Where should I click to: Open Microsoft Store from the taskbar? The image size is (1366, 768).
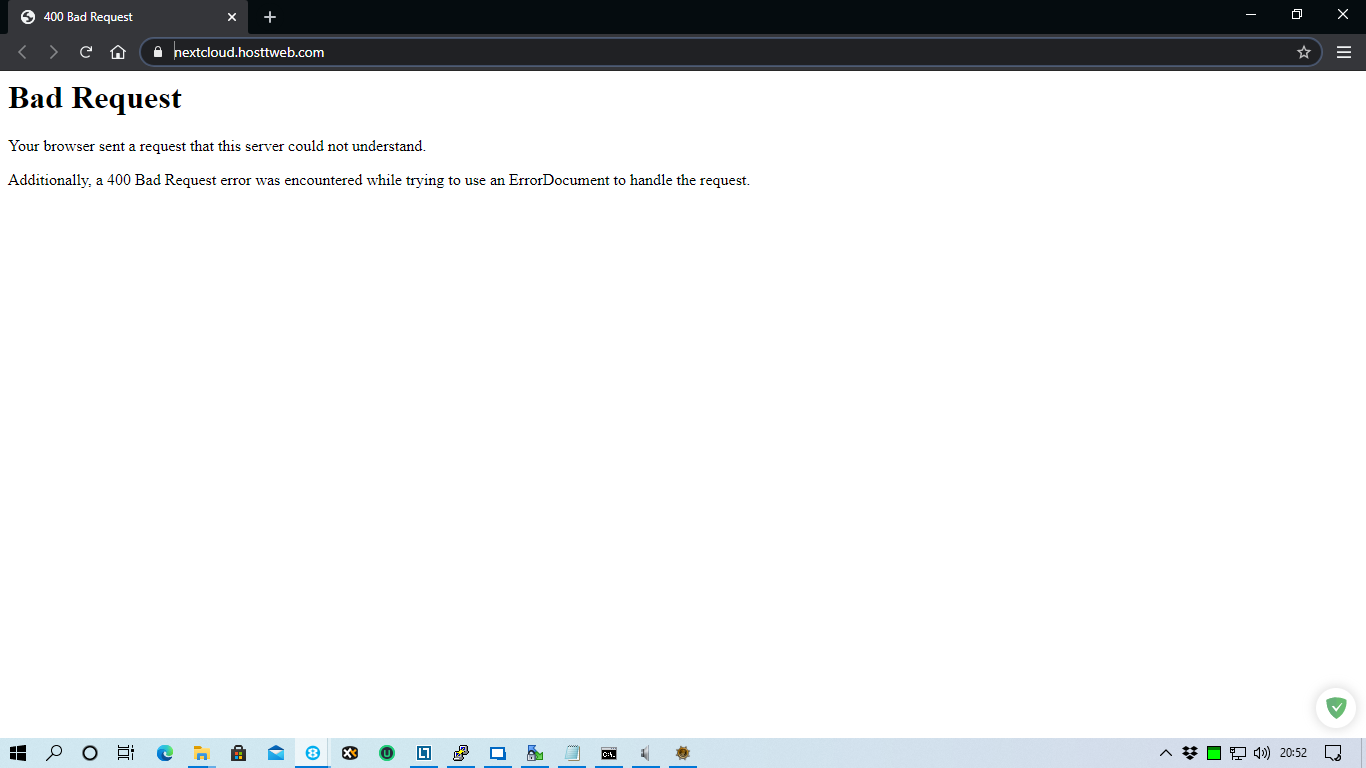pyautogui.click(x=238, y=753)
